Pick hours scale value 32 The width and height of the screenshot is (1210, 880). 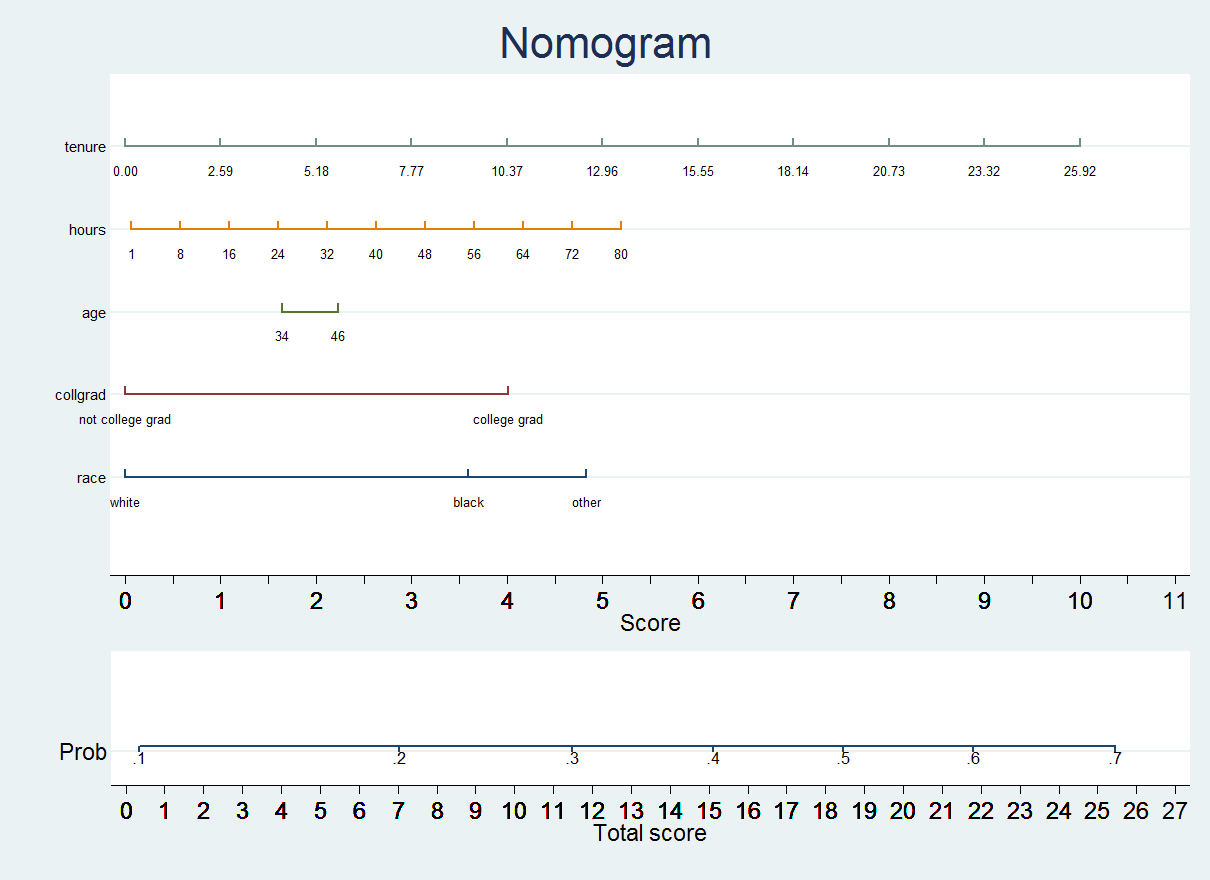pyautogui.click(x=327, y=255)
